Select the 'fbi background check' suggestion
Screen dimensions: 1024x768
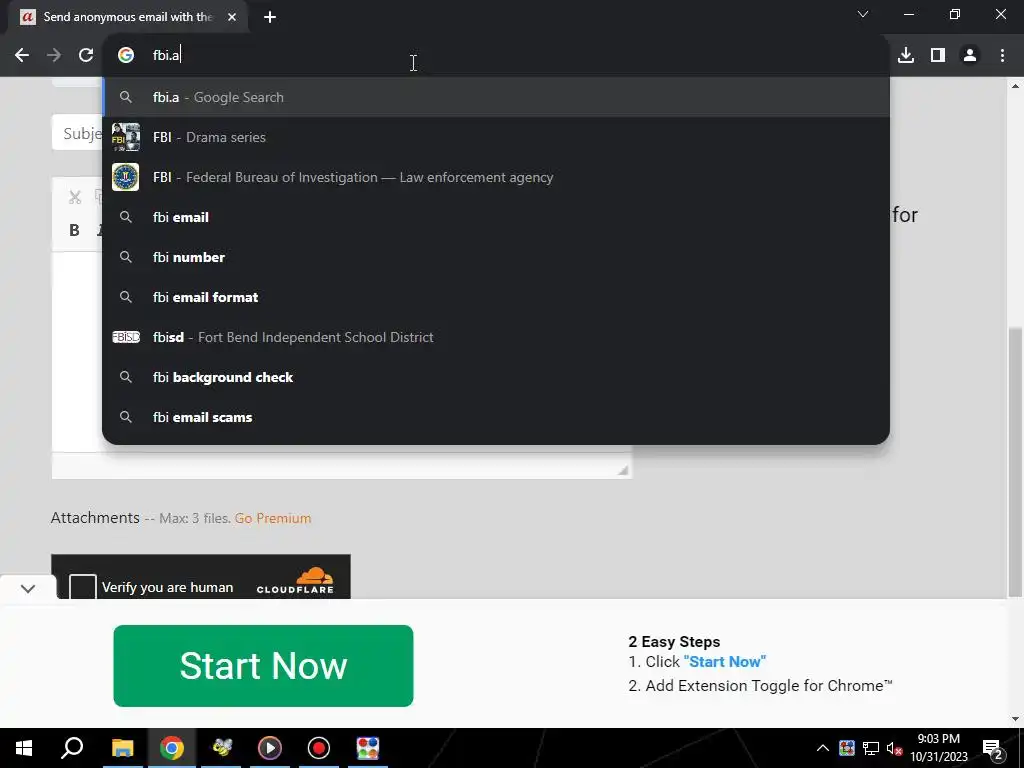coord(496,377)
